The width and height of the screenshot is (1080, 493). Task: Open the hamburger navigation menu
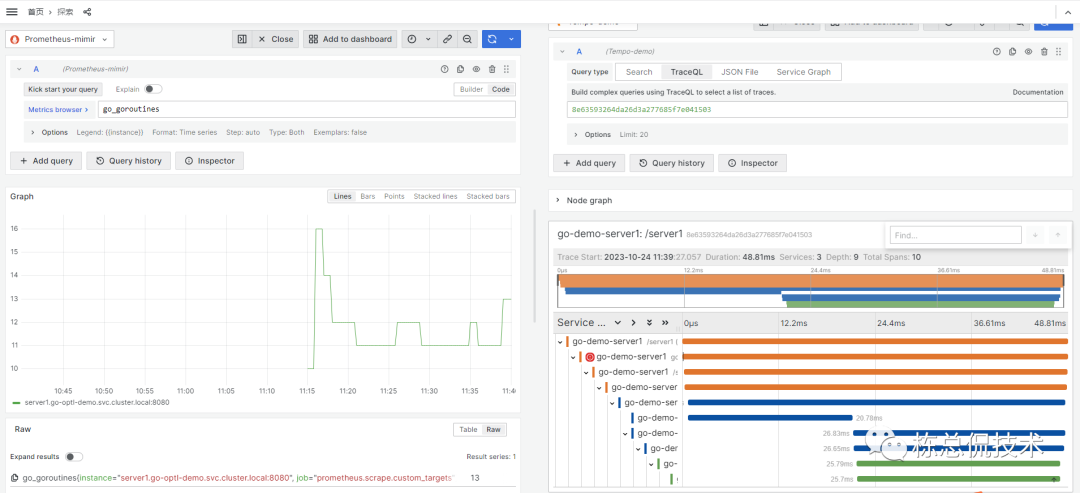pos(12,12)
